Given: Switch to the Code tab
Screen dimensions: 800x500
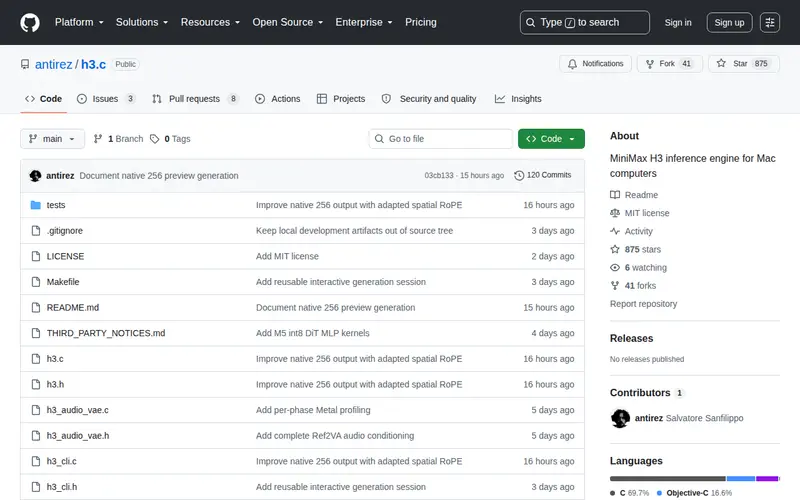Looking at the screenshot, I should coord(43,99).
